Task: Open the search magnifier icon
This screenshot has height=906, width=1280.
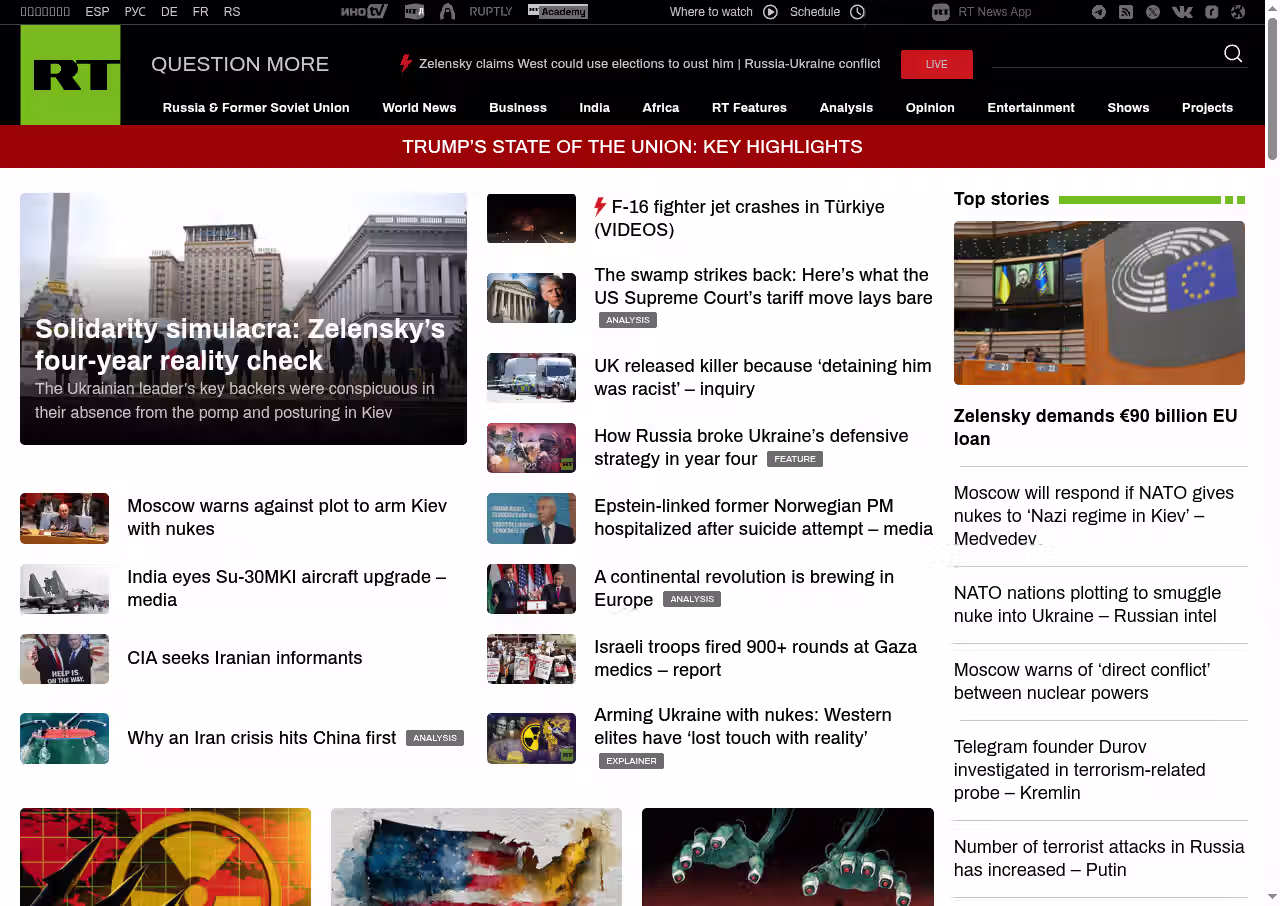Action: (1233, 54)
